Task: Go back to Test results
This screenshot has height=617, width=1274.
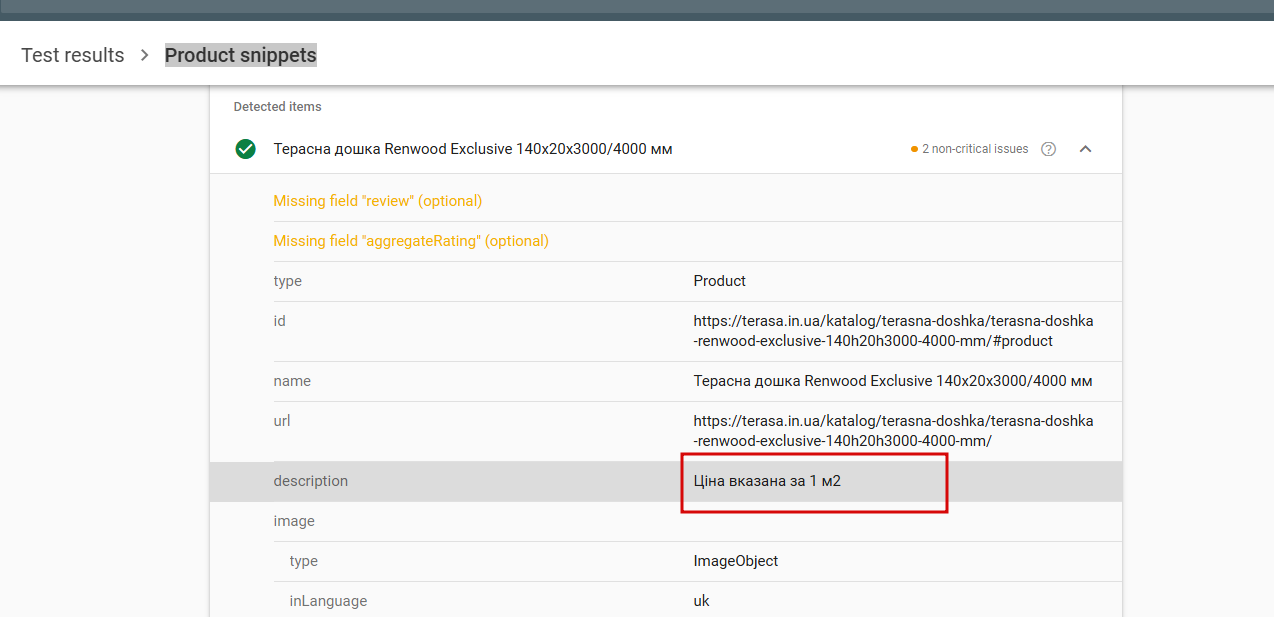Action: click(73, 55)
